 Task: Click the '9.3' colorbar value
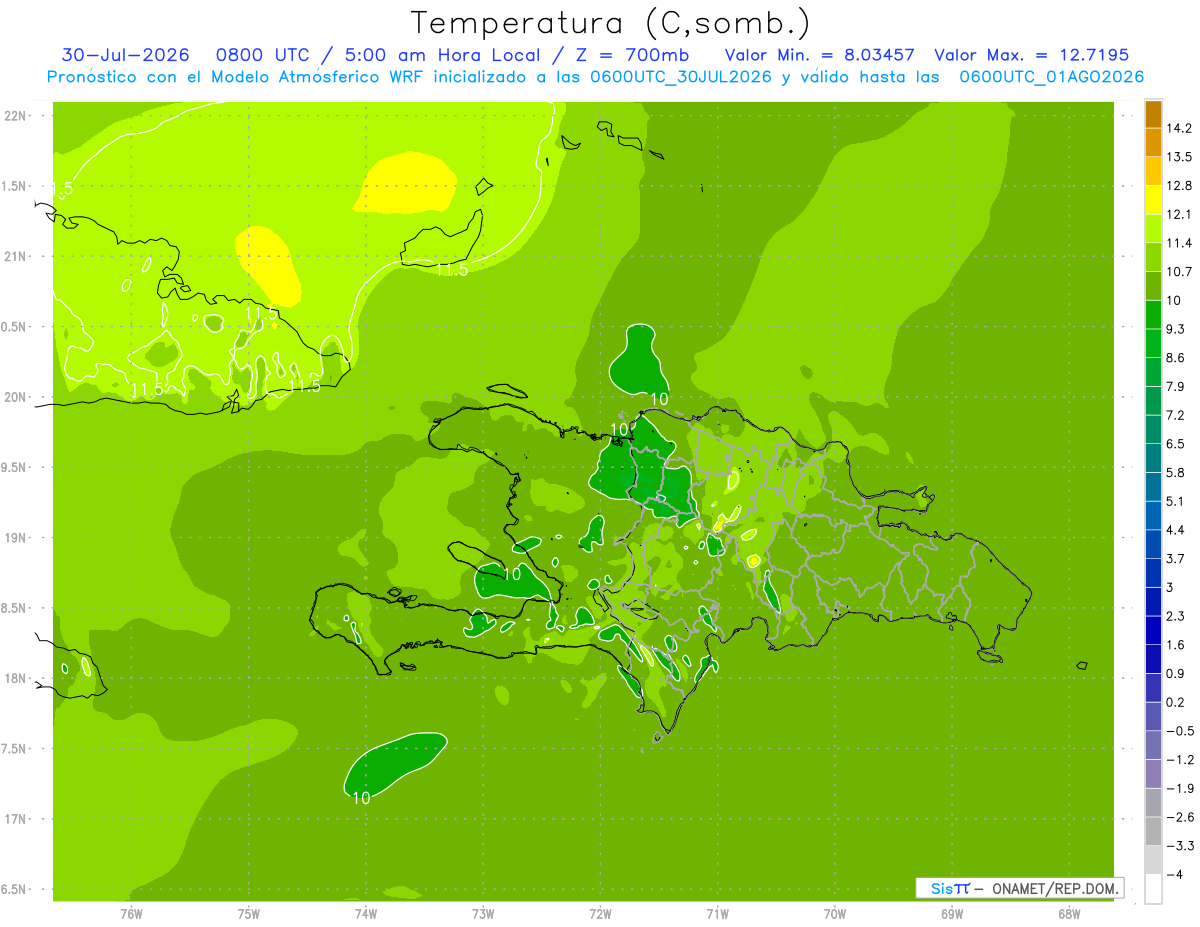1176,329
